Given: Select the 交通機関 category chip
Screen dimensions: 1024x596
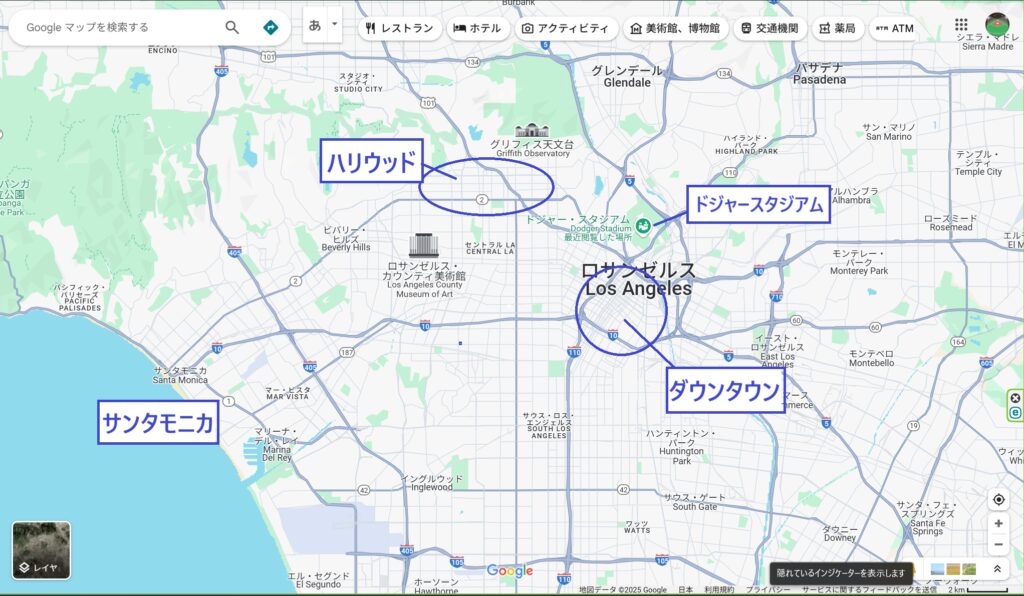Looking at the screenshot, I should pos(770,28).
